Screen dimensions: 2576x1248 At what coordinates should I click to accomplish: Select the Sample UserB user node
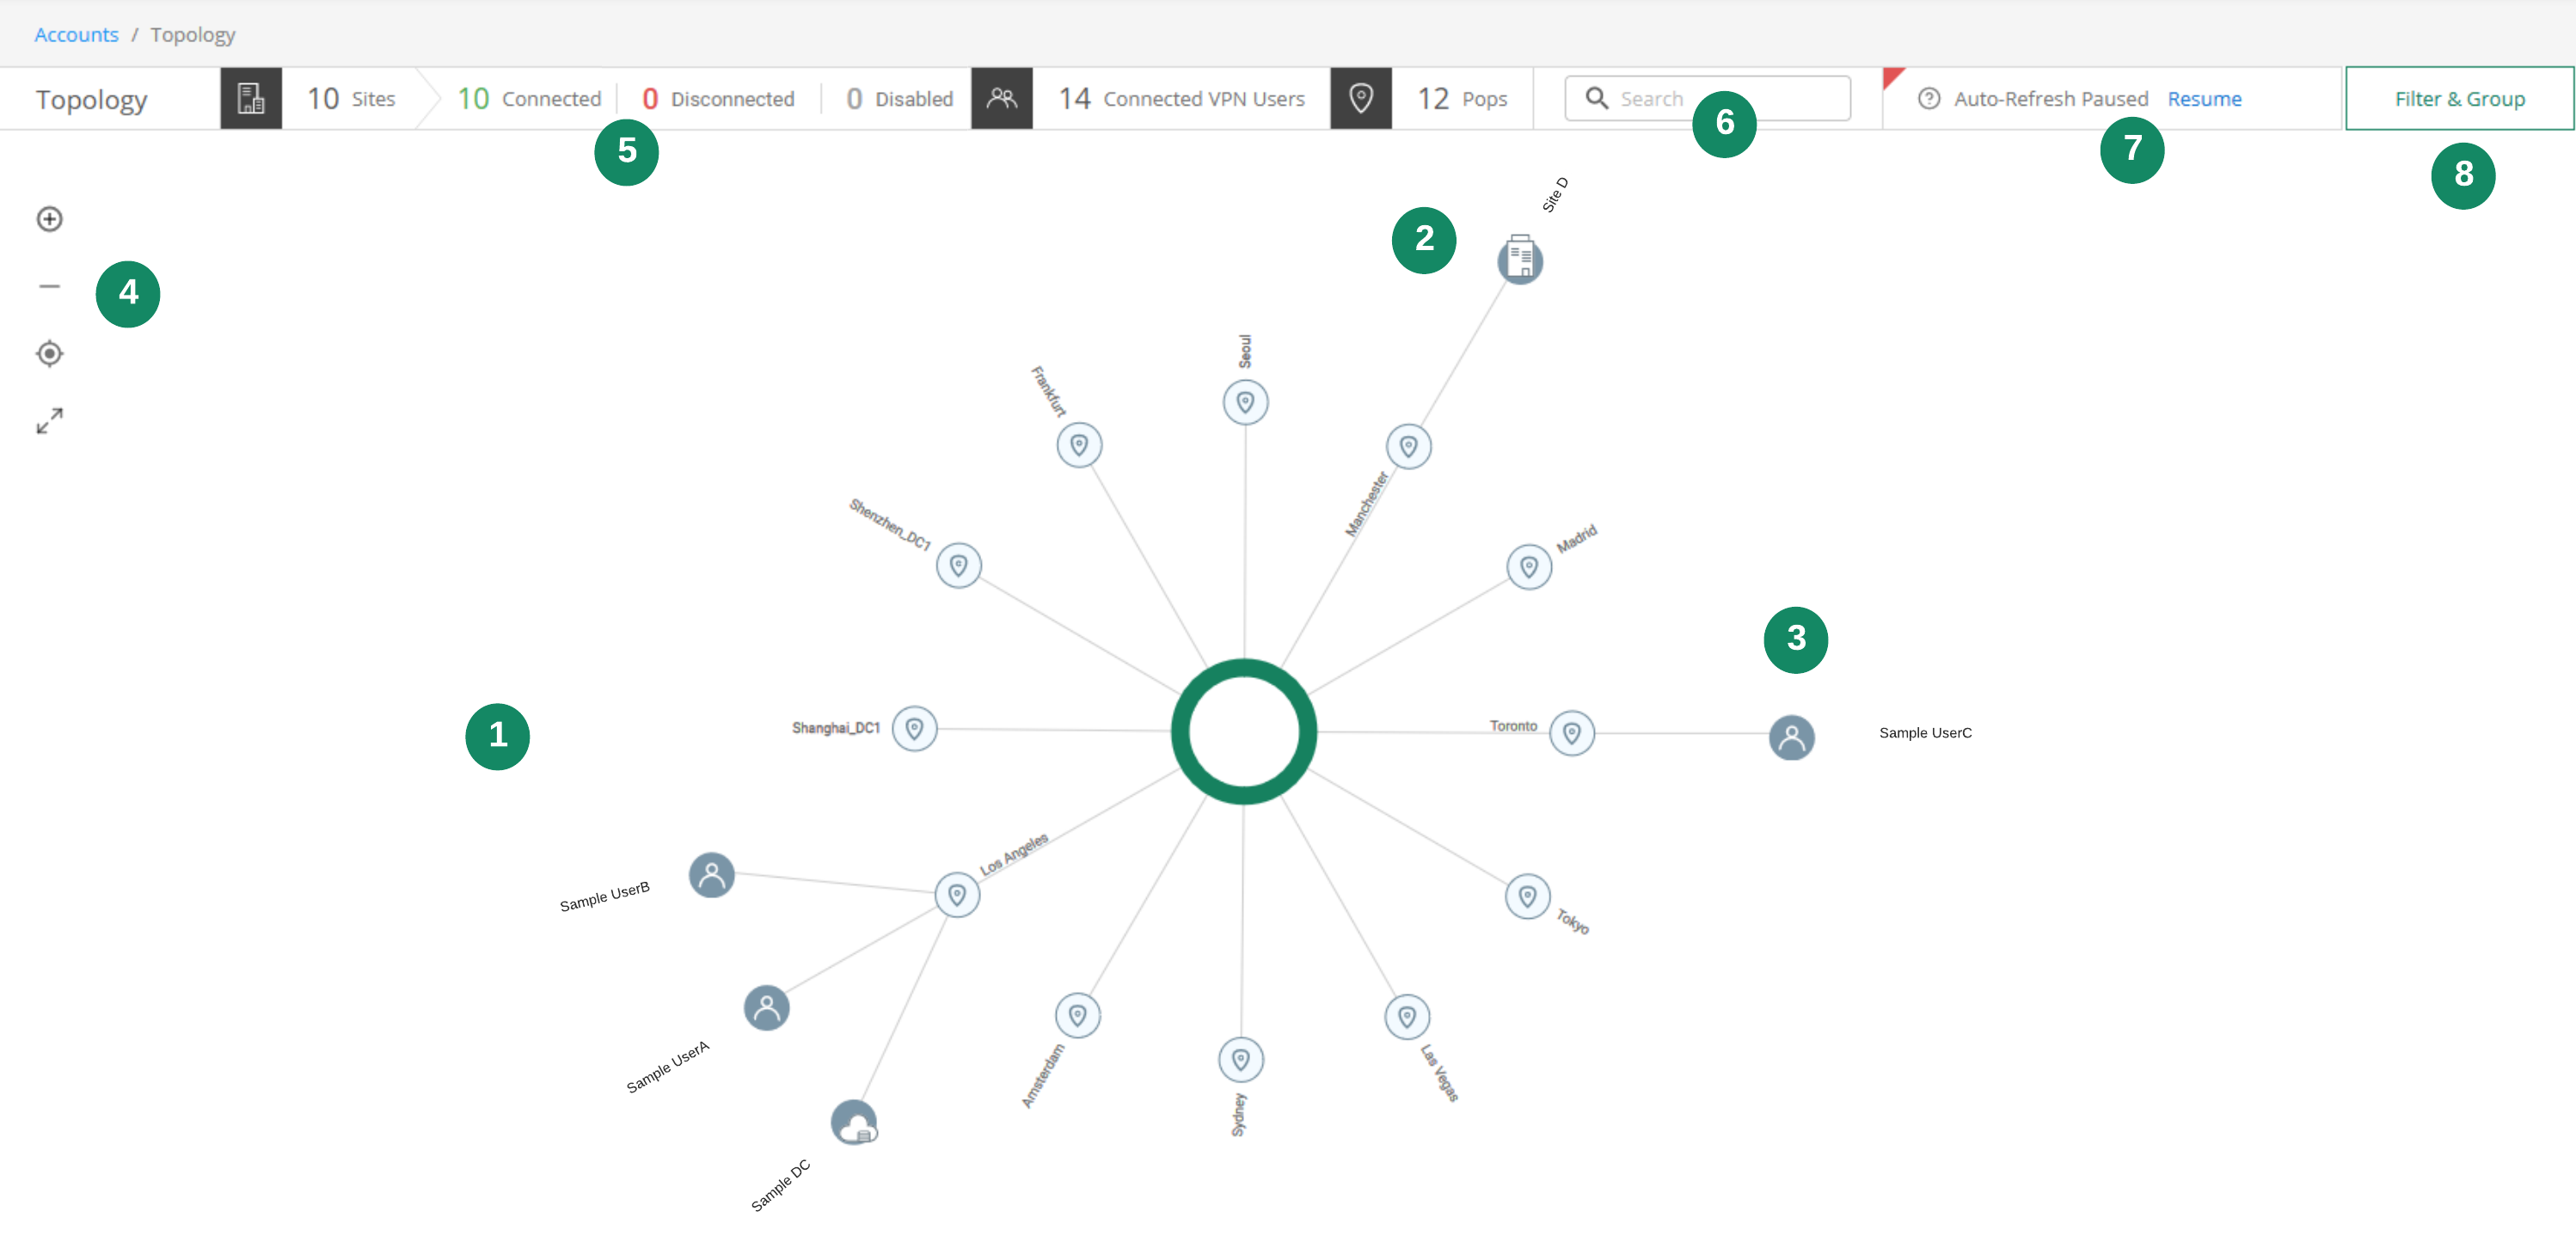point(711,874)
